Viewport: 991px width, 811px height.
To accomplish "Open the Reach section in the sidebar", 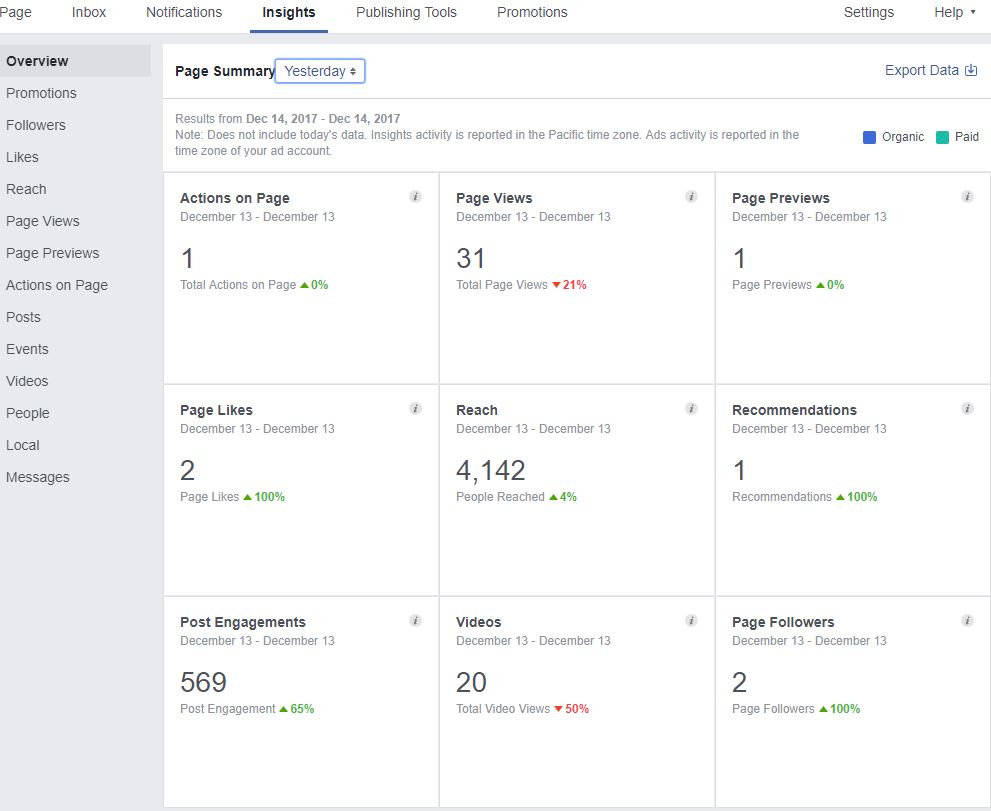I will coord(26,189).
